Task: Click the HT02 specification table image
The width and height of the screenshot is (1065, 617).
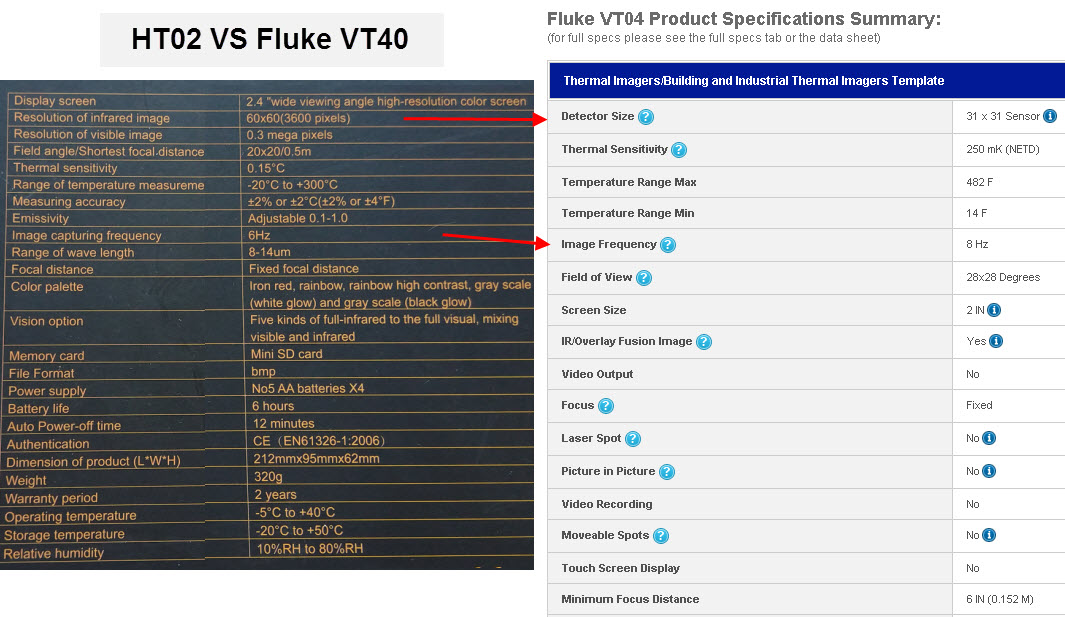Action: (267, 325)
